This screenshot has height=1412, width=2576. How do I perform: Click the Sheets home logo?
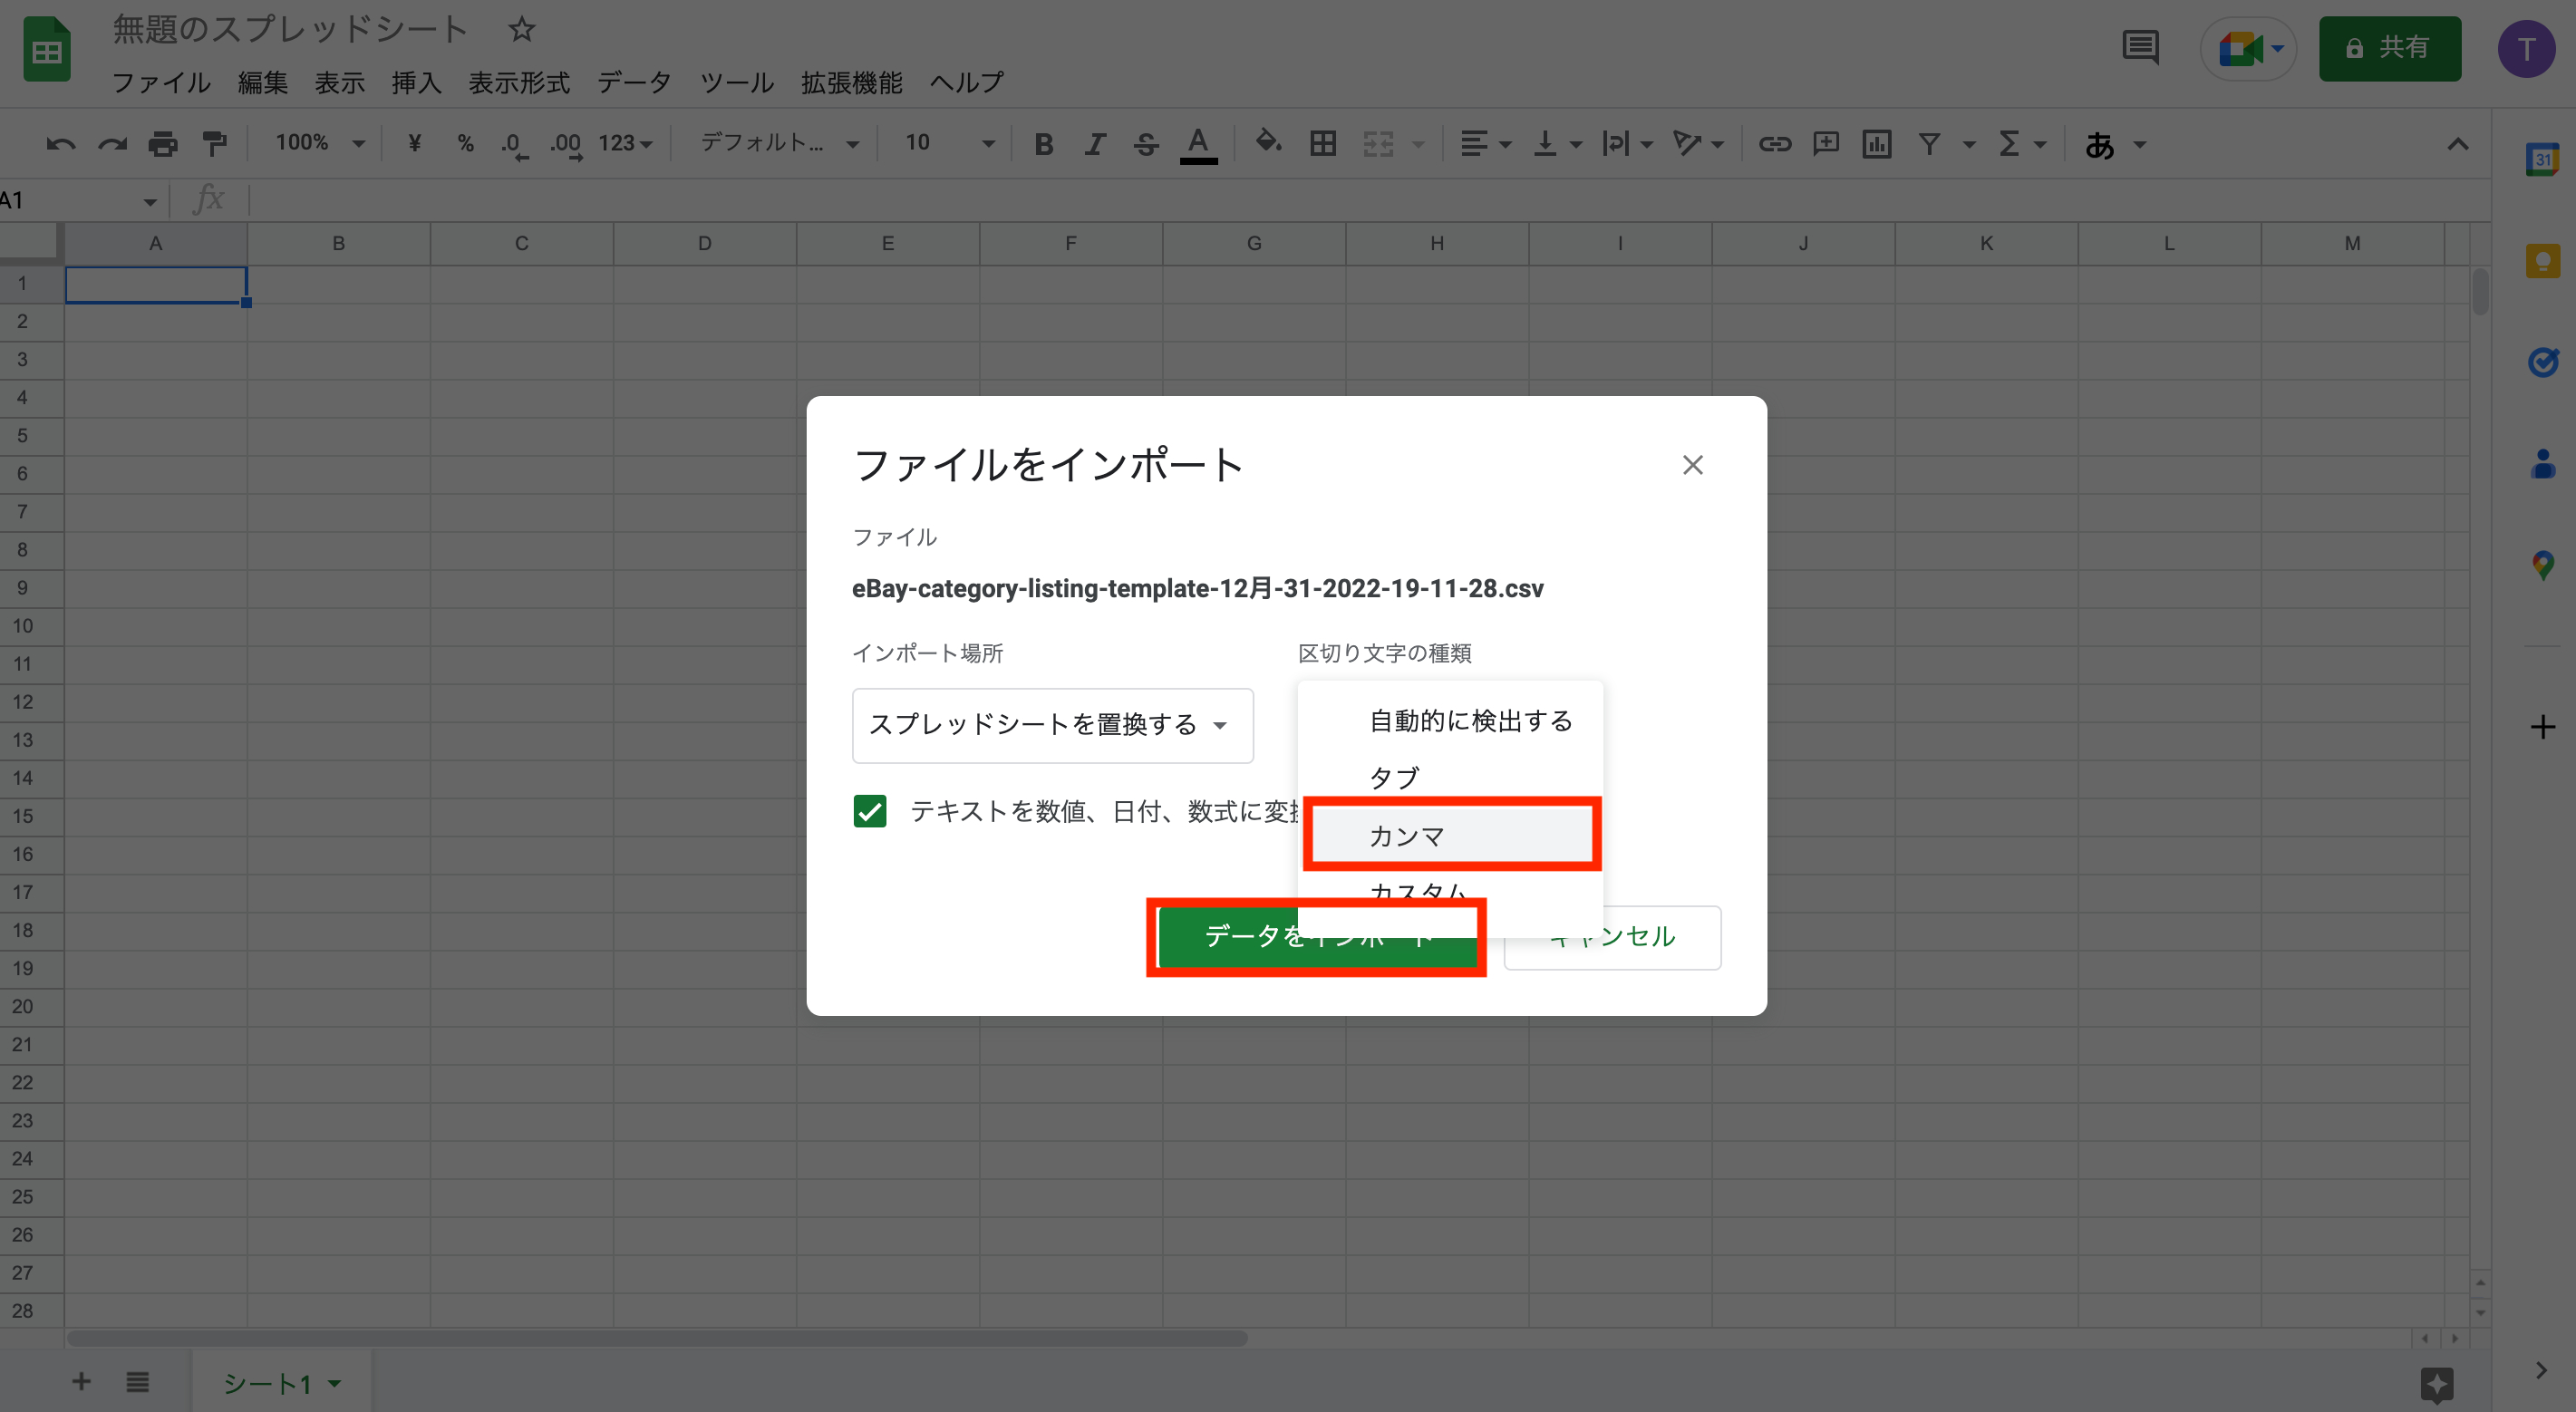click(47, 50)
